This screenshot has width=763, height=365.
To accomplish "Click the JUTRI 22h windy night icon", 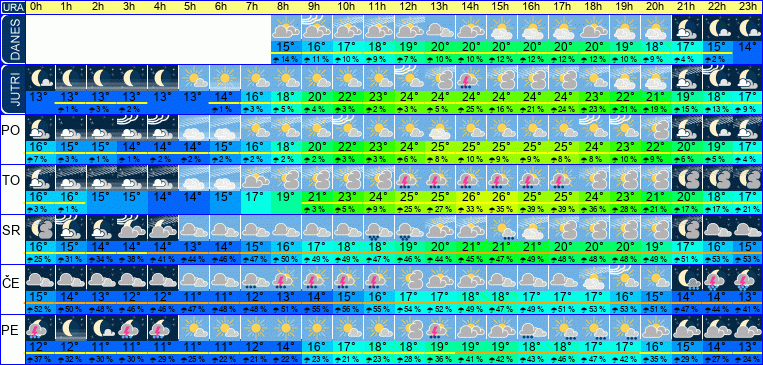I will click(717, 78).
